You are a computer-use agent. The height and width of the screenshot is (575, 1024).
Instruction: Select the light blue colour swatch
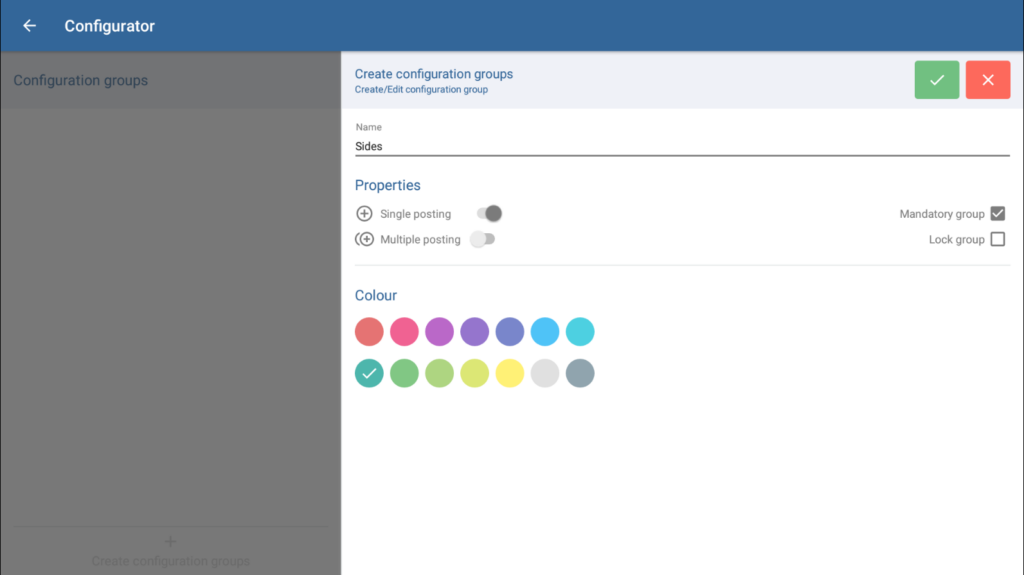click(x=545, y=331)
